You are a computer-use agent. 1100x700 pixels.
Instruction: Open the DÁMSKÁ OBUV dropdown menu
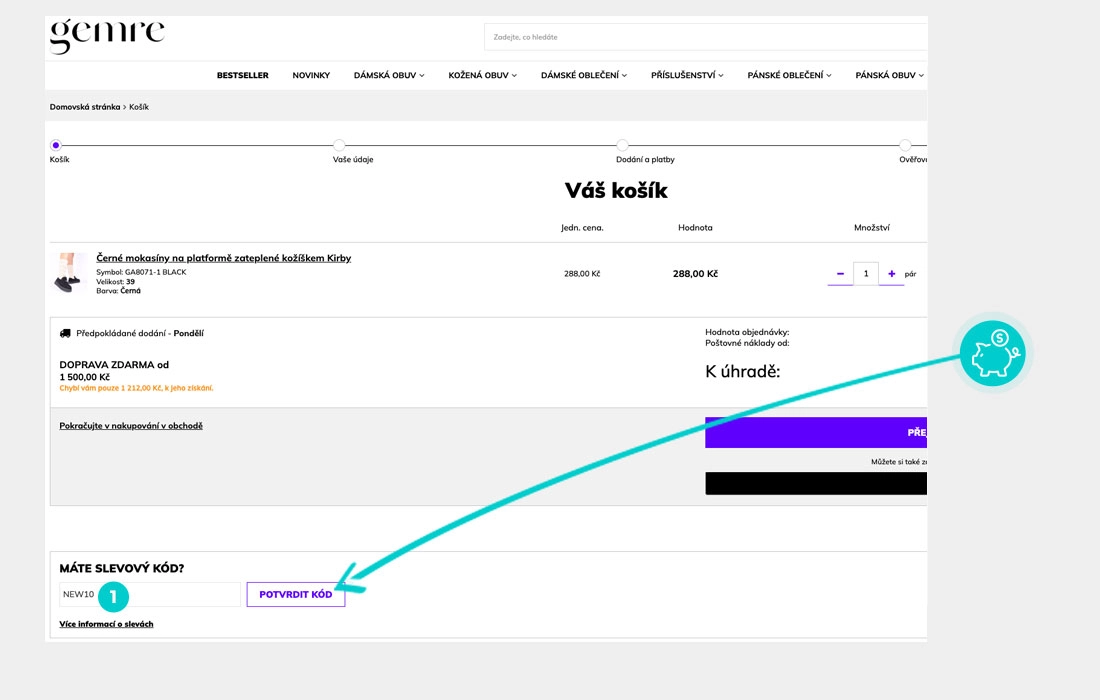[x=390, y=74]
